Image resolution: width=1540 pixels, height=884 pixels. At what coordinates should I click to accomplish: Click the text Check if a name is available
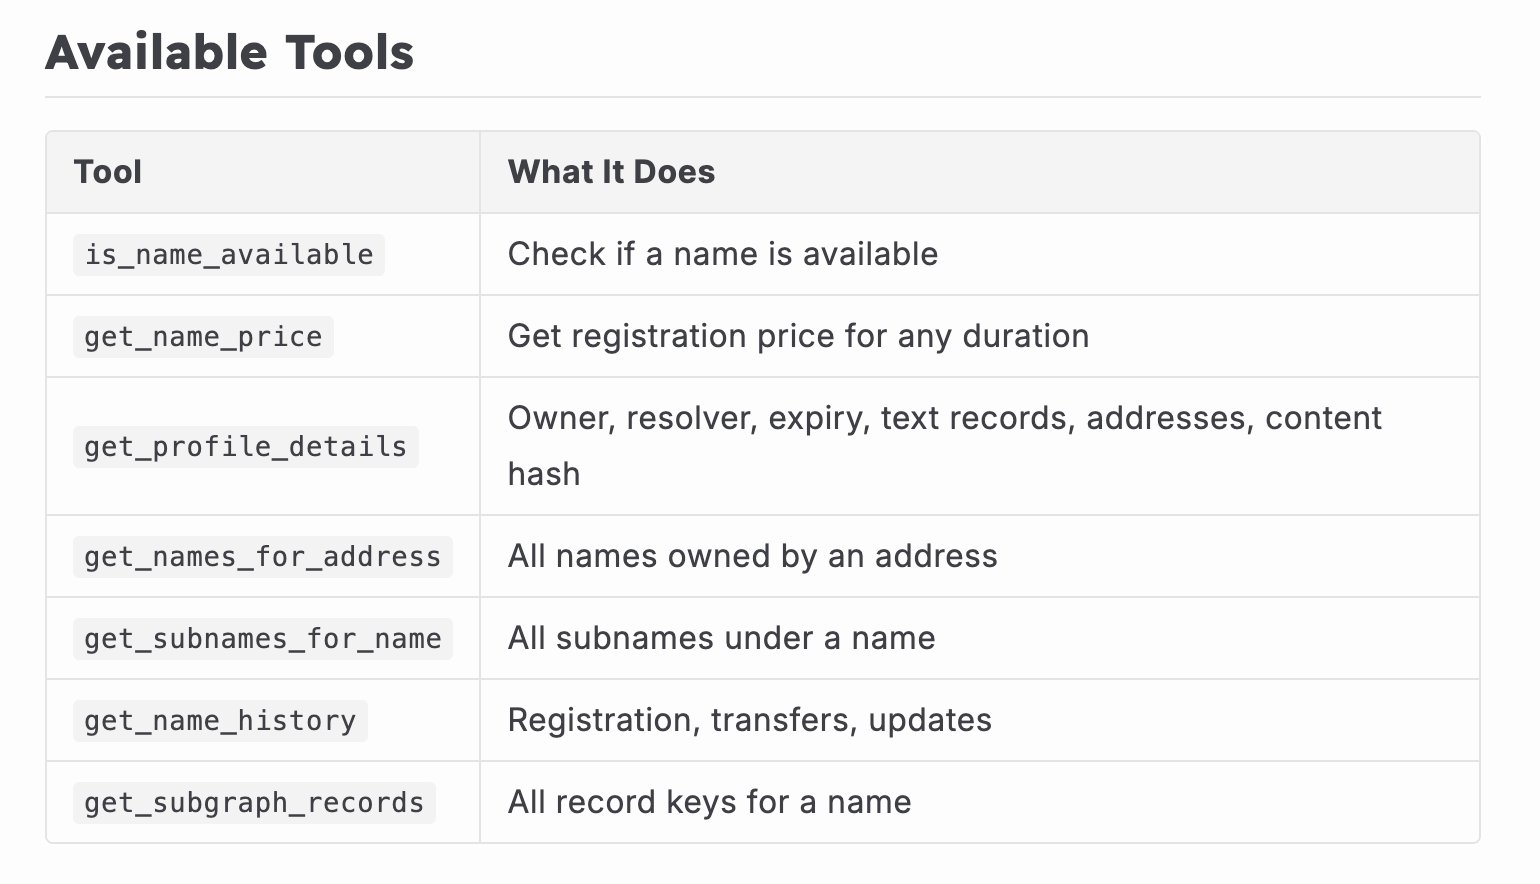click(x=723, y=254)
